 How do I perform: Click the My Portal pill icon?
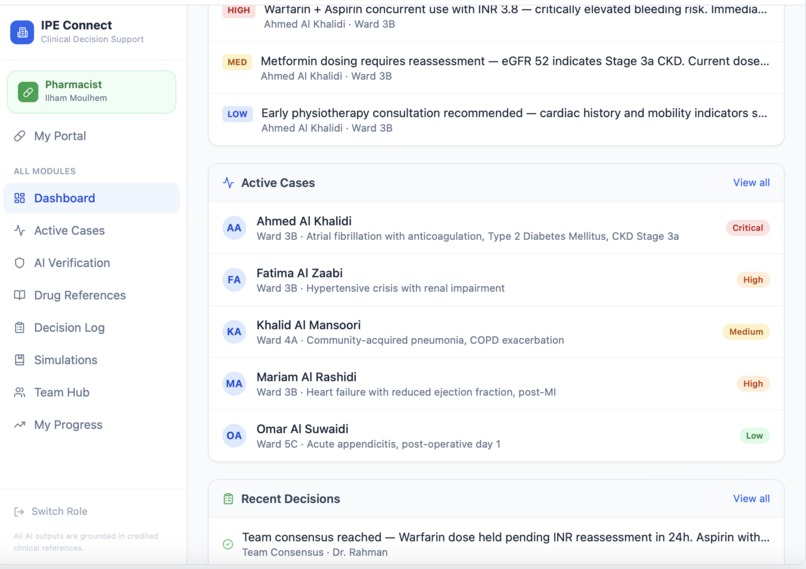[x=20, y=136]
